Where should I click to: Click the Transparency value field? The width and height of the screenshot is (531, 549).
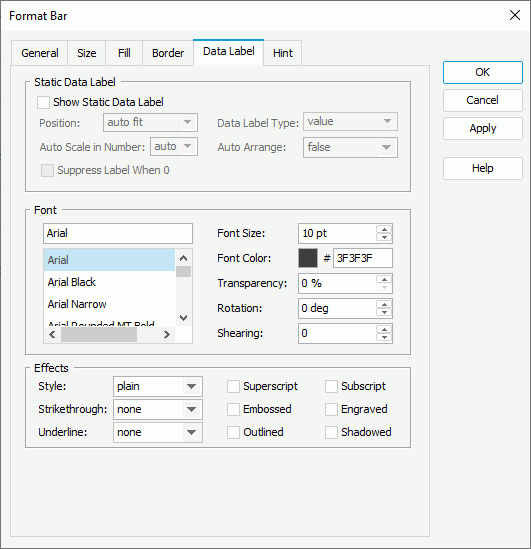(338, 283)
